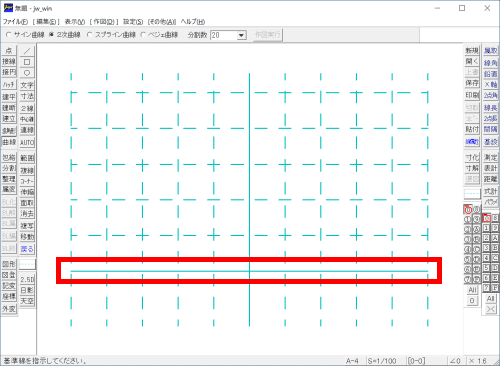Click the ∠0 axis angle status button
This screenshot has height=366, width=500.
pyautogui.click(x=455, y=361)
